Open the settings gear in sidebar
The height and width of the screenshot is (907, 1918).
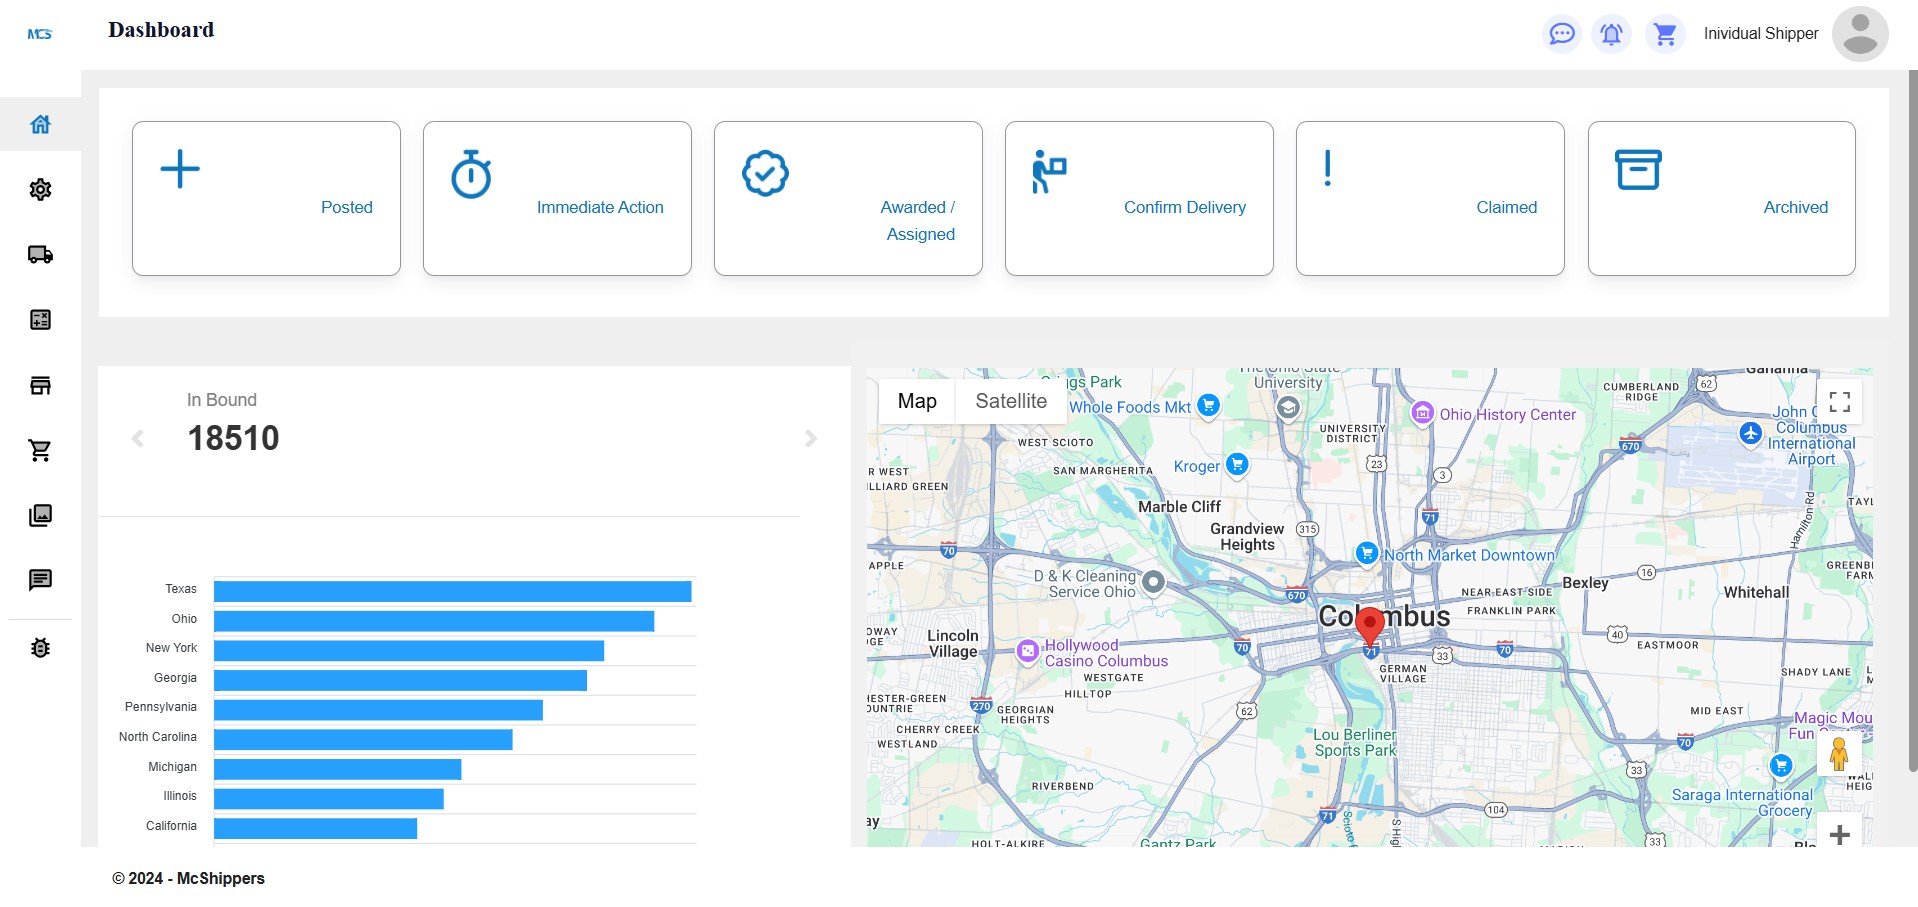click(40, 189)
